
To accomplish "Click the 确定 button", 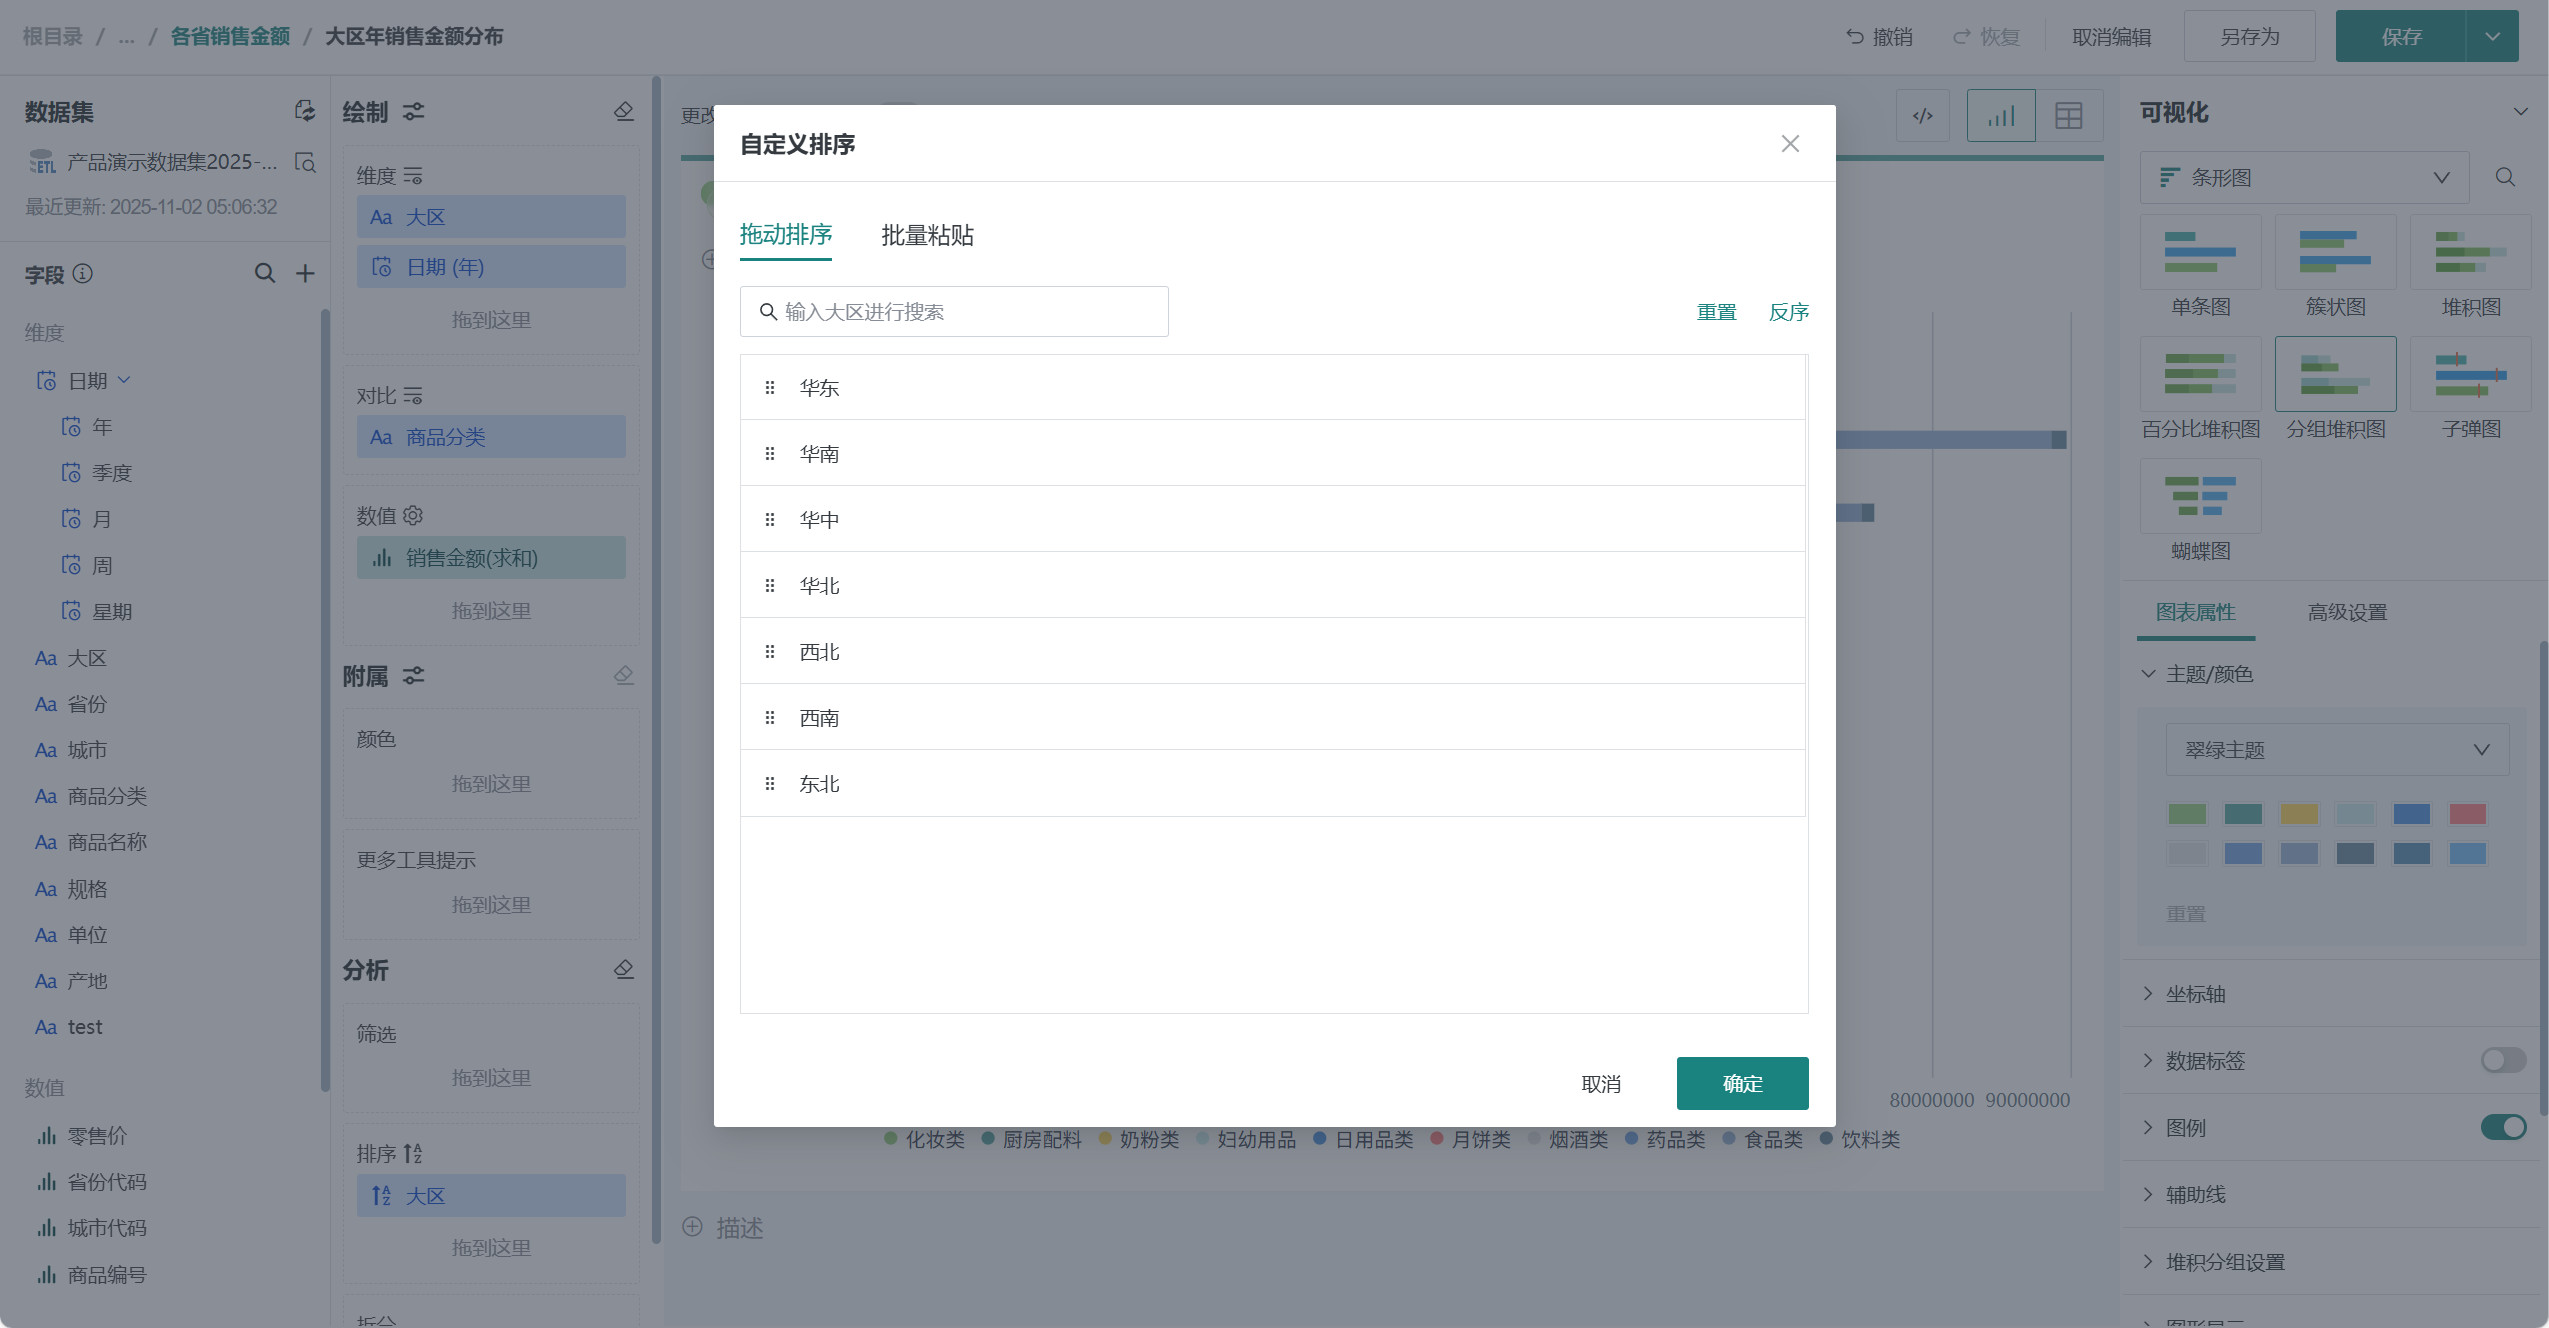I will tap(1741, 1083).
